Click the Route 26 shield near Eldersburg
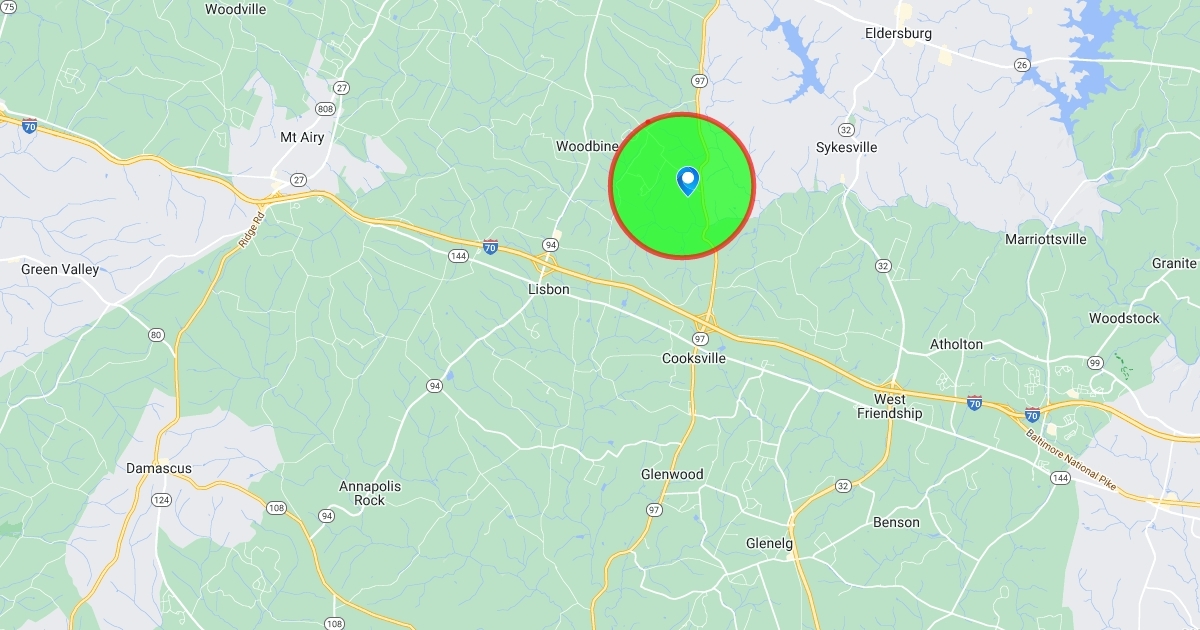This screenshot has height=630, width=1200. (1021, 65)
